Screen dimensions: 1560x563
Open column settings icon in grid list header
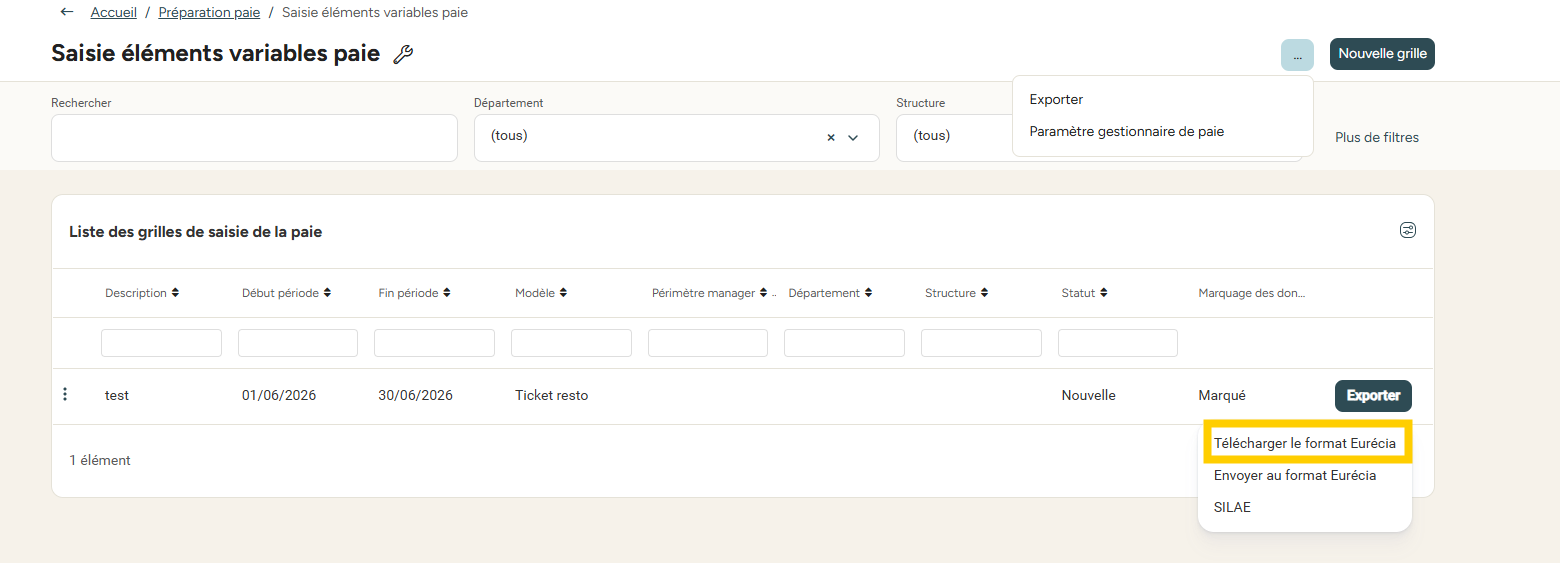point(1408,231)
